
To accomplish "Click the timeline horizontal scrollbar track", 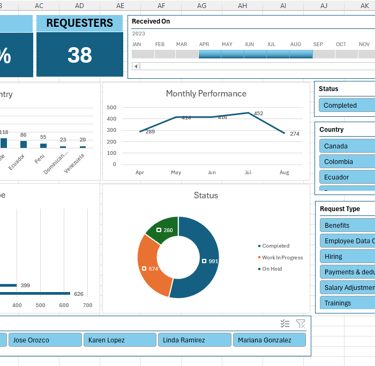I will pos(257,66).
